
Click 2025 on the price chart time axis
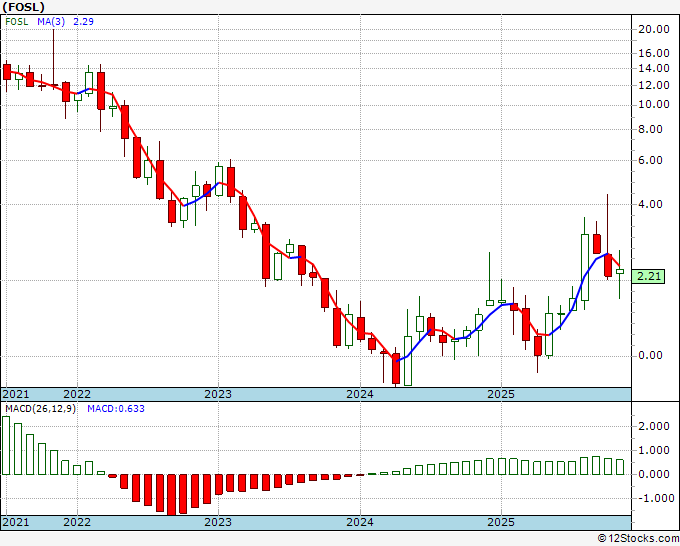[x=501, y=394]
